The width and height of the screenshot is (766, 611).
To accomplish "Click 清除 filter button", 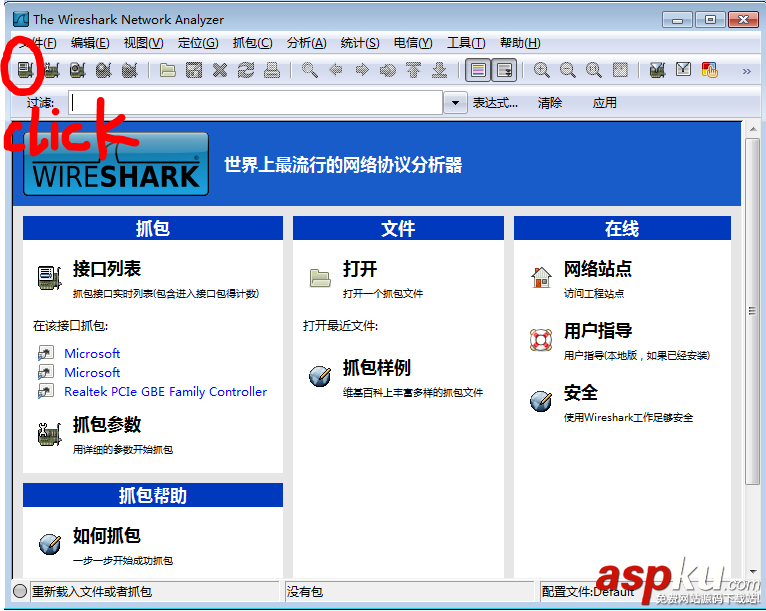I will pyautogui.click(x=550, y=103).
